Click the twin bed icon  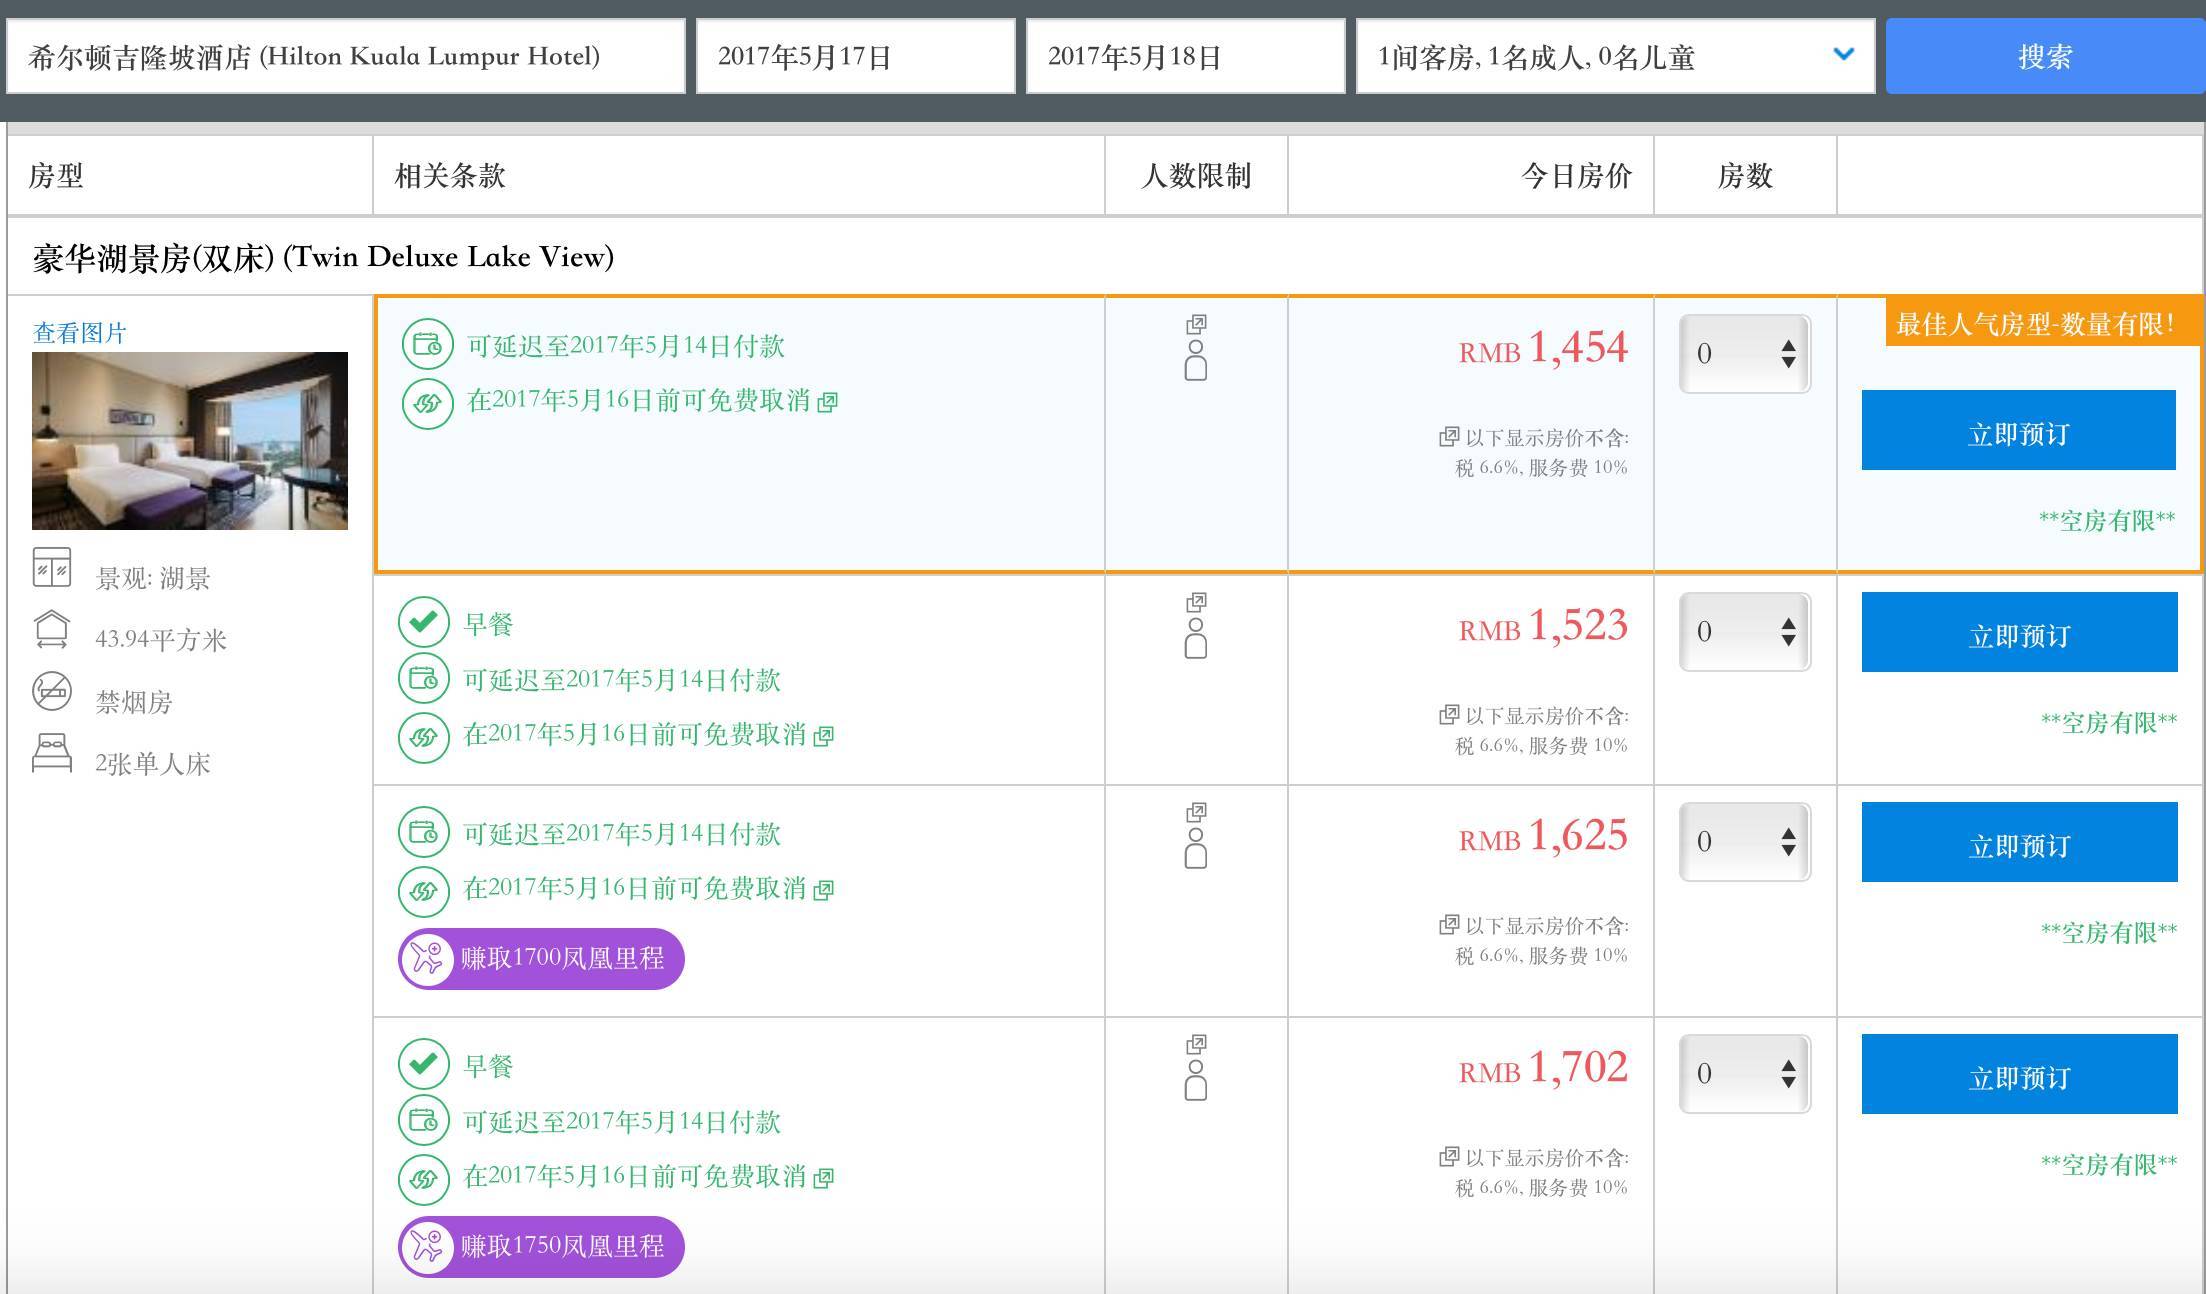click(52, 753)
